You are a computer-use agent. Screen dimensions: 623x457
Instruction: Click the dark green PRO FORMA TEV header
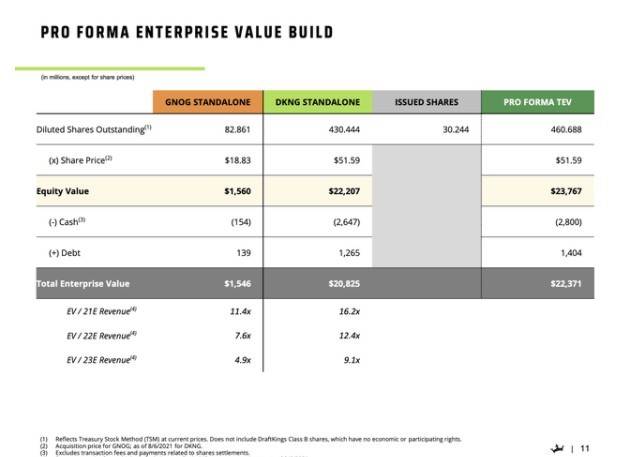pos(536,102)
